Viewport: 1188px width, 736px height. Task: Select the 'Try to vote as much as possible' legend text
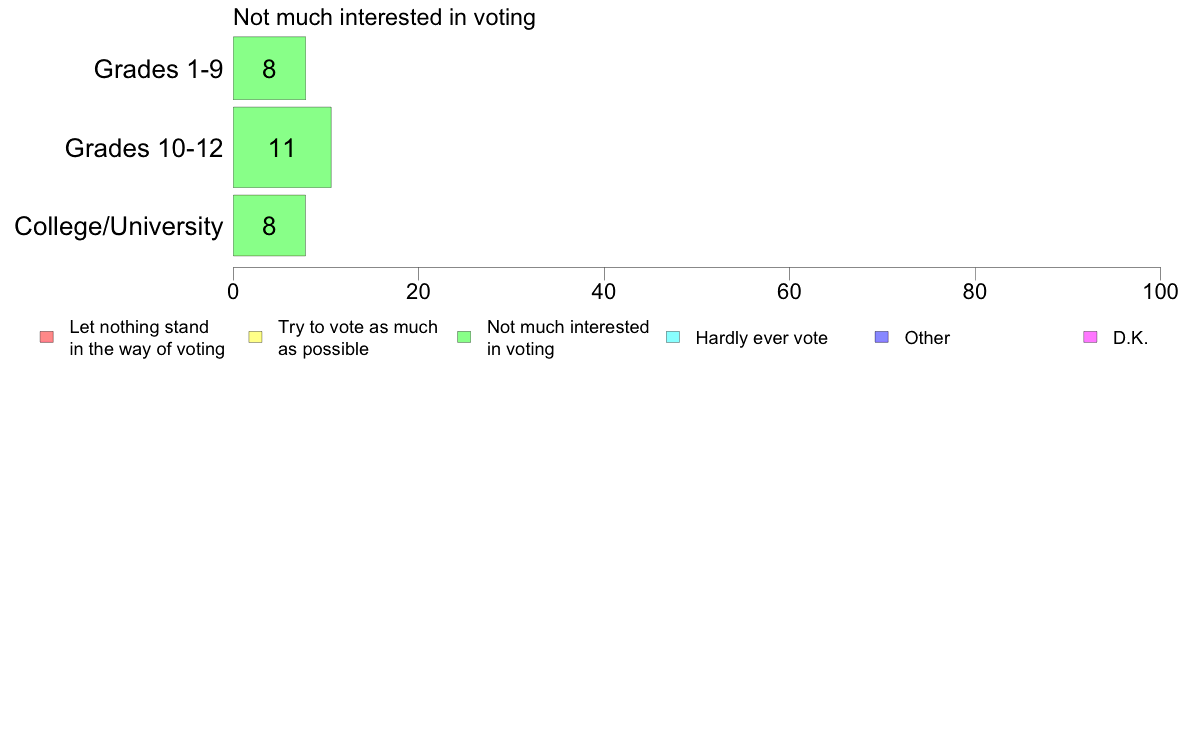click(357, 338)
